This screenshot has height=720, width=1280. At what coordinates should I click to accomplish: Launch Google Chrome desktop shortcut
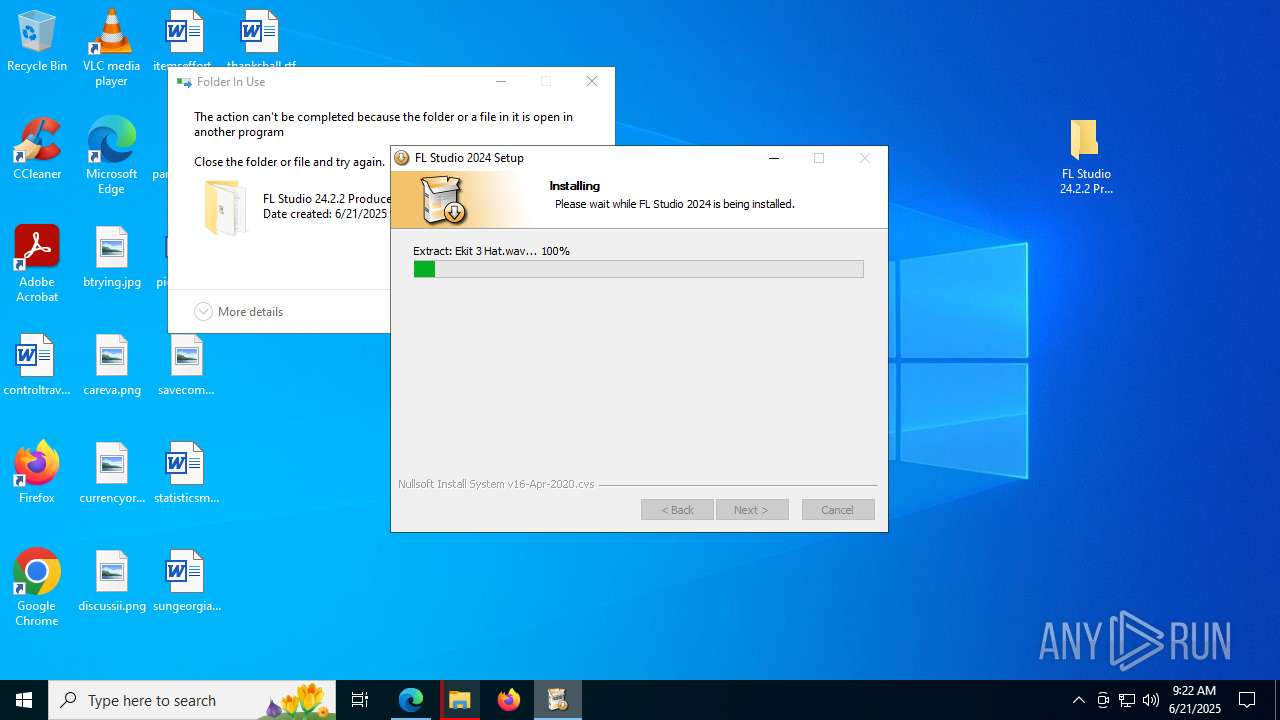coord(37,587)
